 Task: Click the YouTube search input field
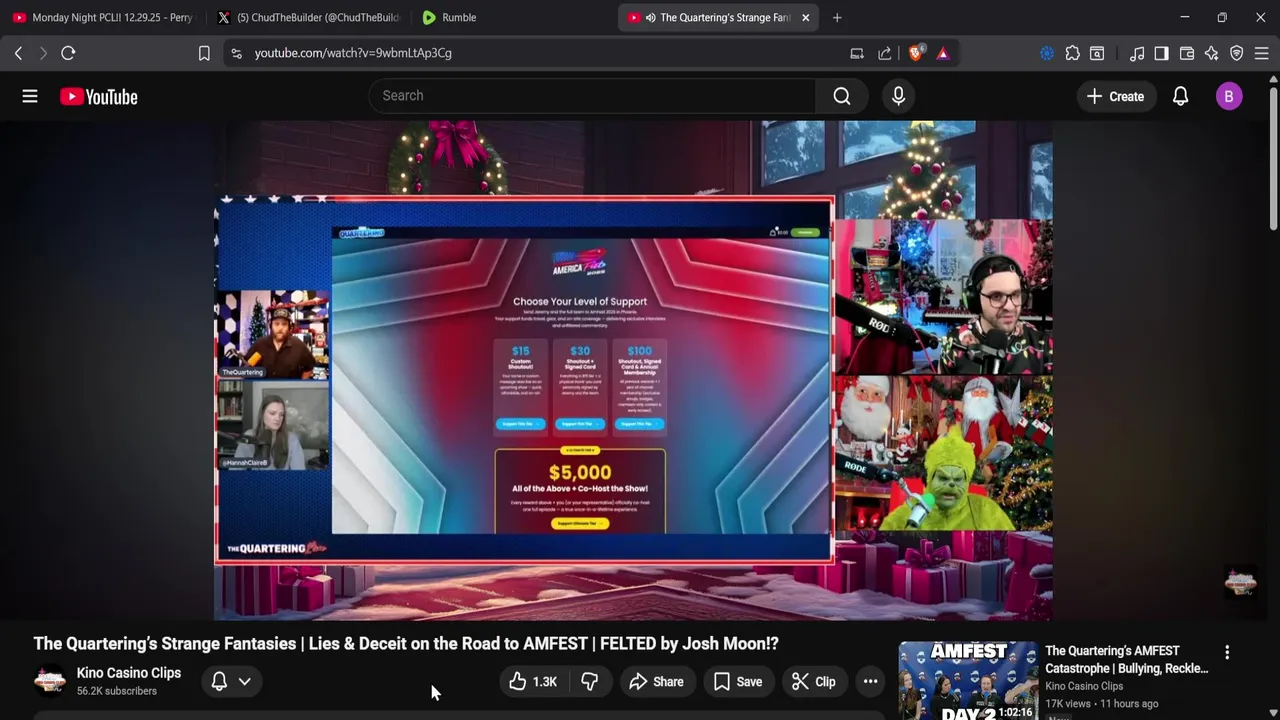tap(592, 96)
